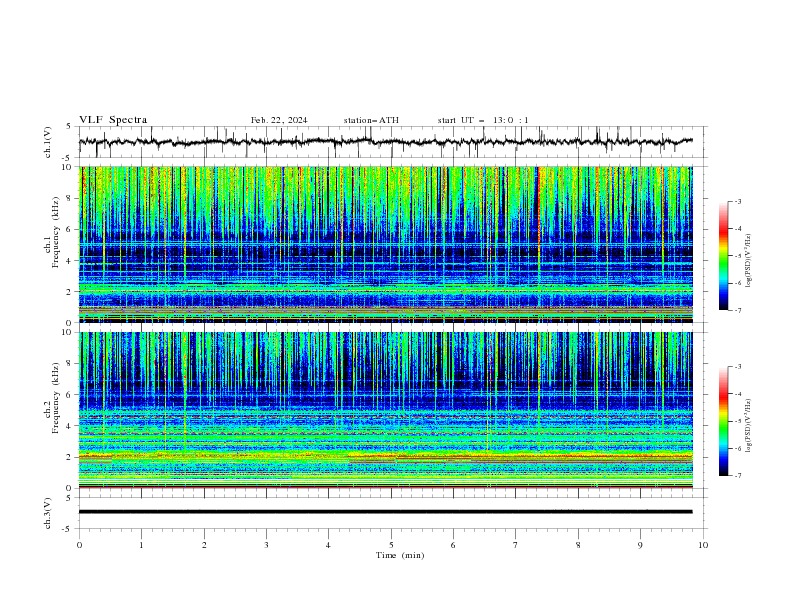Click the ch.2 "Frequency (kHz)" axis title
Screen dimensions: 792x612
click(x=56, y=398)
